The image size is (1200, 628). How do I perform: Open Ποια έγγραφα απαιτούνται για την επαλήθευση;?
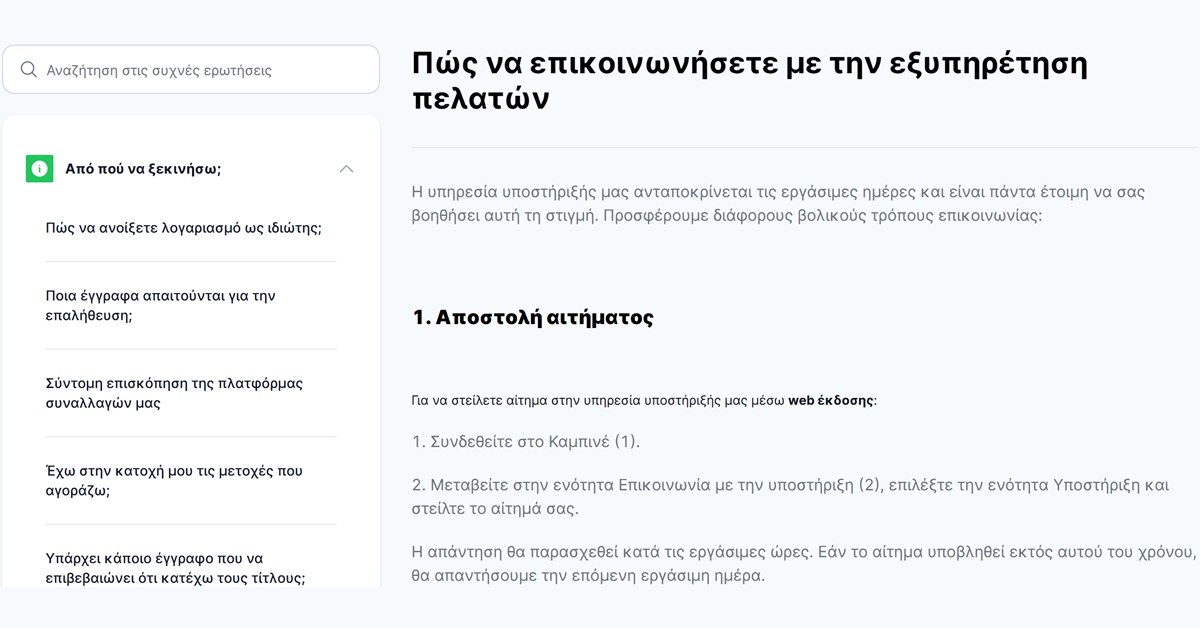click(x=161, y=305)
